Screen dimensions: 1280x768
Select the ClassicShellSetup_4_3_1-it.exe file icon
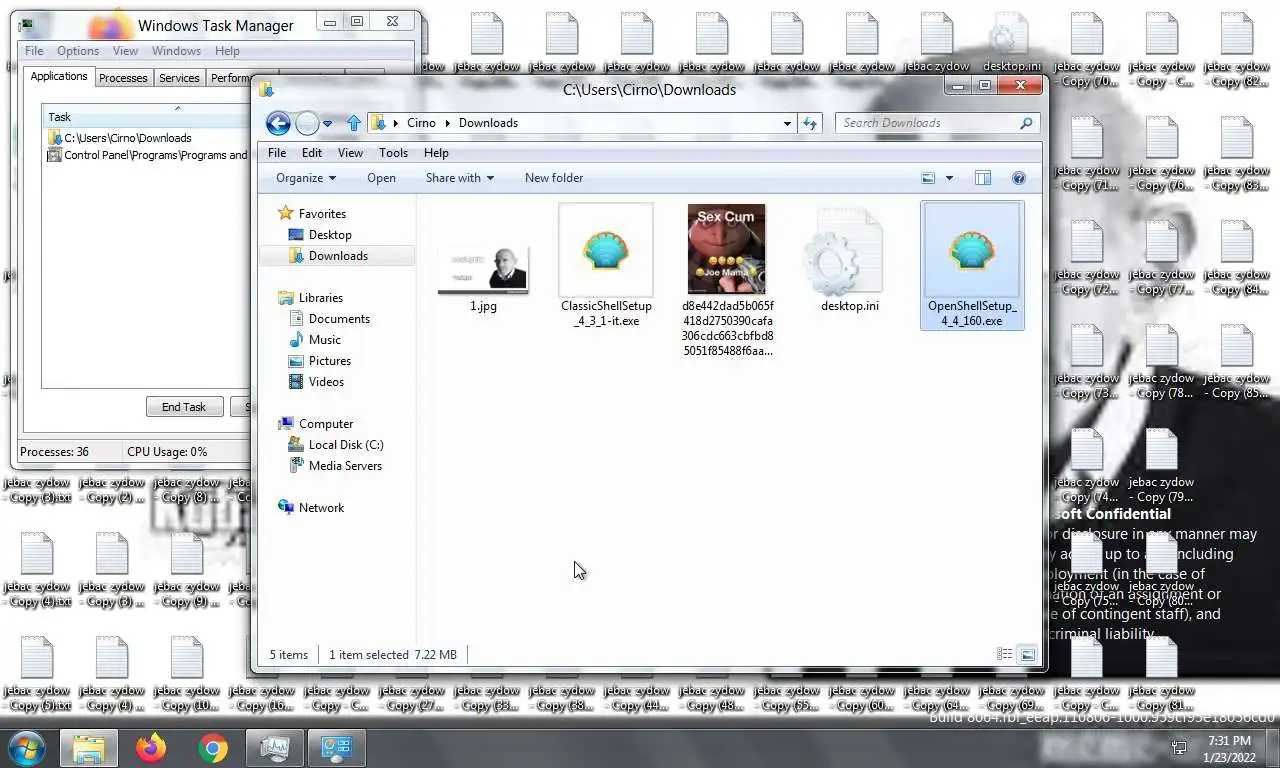coord(606,250)
